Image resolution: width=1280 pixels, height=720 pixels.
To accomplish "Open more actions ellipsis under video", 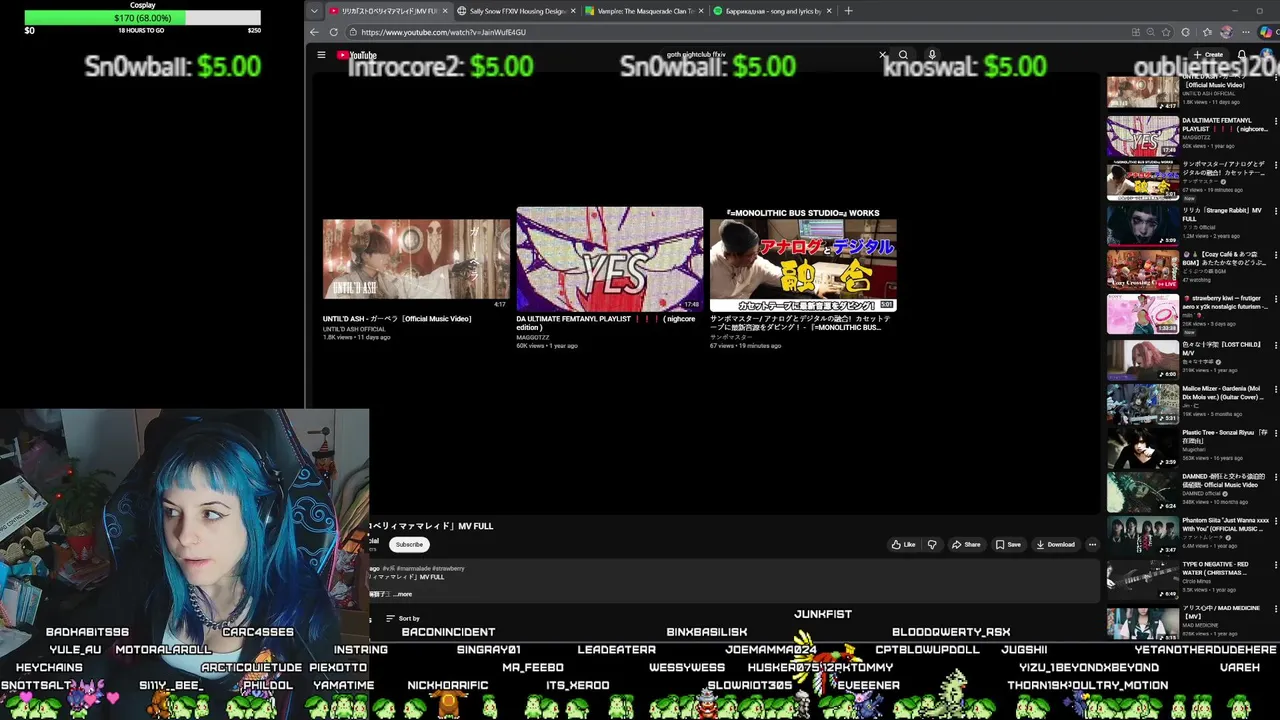I will point(1092,544).
